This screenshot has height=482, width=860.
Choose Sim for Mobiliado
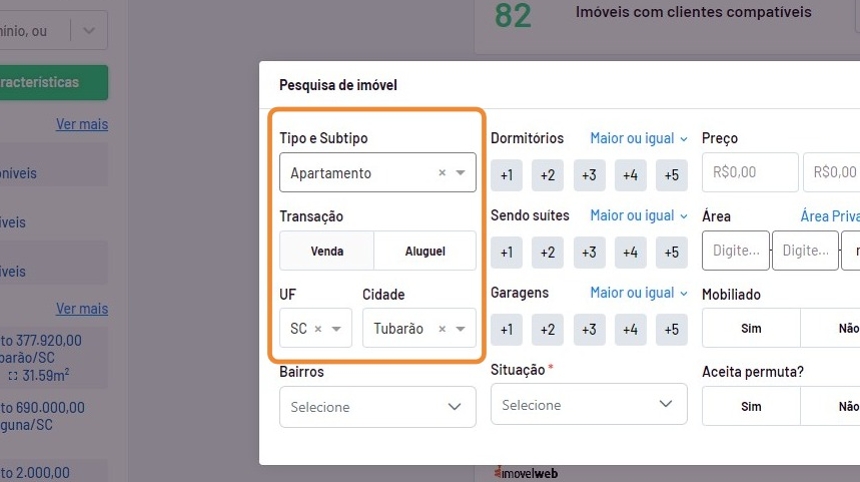(x=751, y=328)
